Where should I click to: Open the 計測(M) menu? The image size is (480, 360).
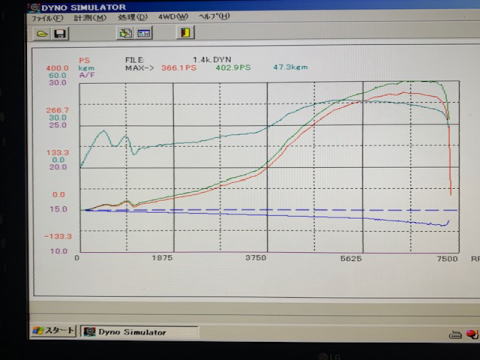tap(90, 18)
